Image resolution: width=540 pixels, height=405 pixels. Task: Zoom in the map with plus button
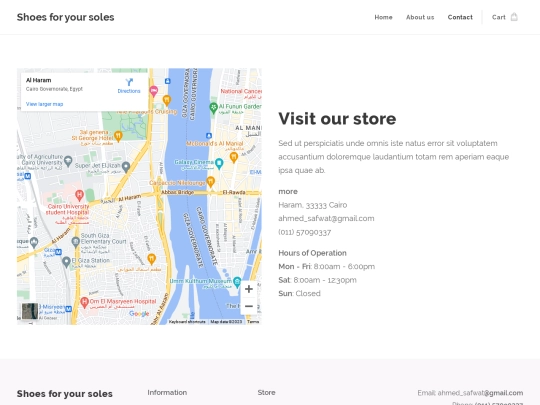click(x=249, y=289)
